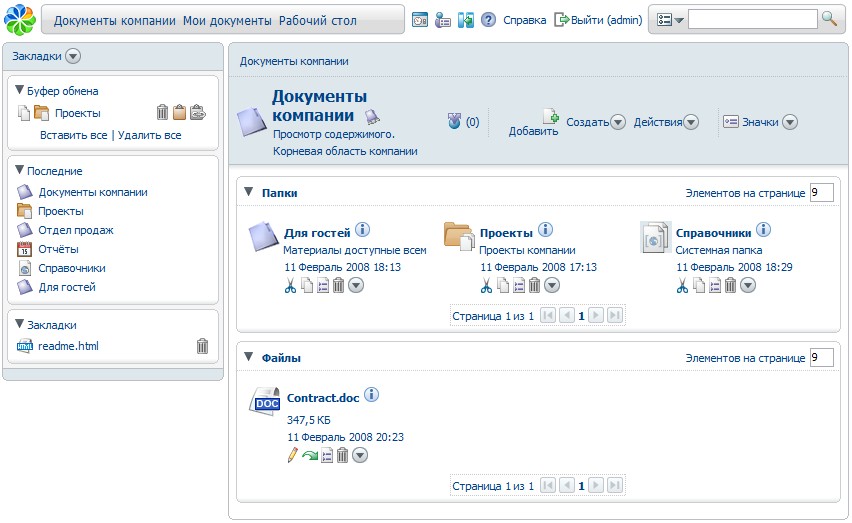The height and width of the screenshot is (523, 852).
Task: Click Добавить content button
Action: pos(534,122)
